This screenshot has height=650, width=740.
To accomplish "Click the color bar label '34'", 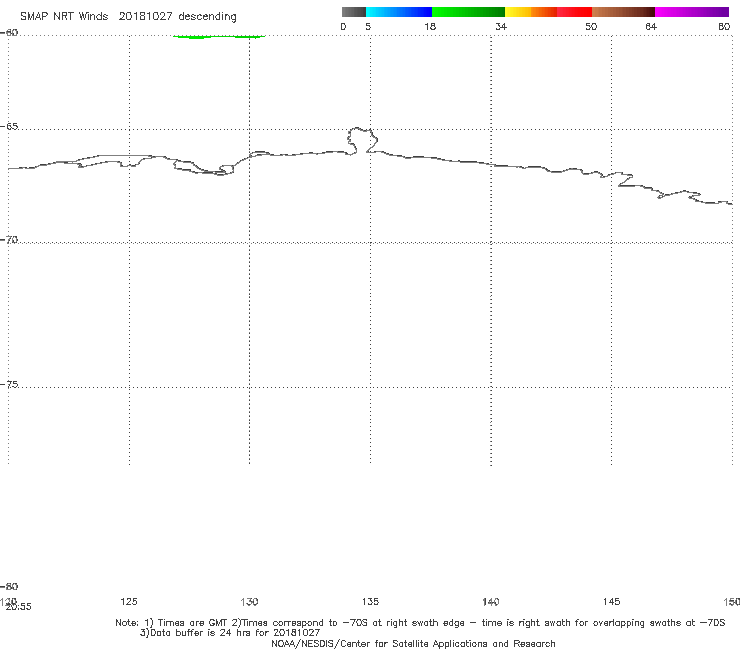I will [501, 27].
